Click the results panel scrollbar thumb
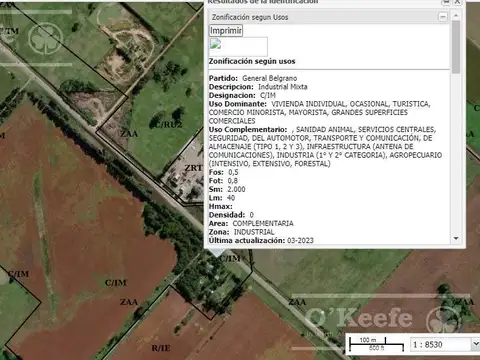 click(456, 47)
